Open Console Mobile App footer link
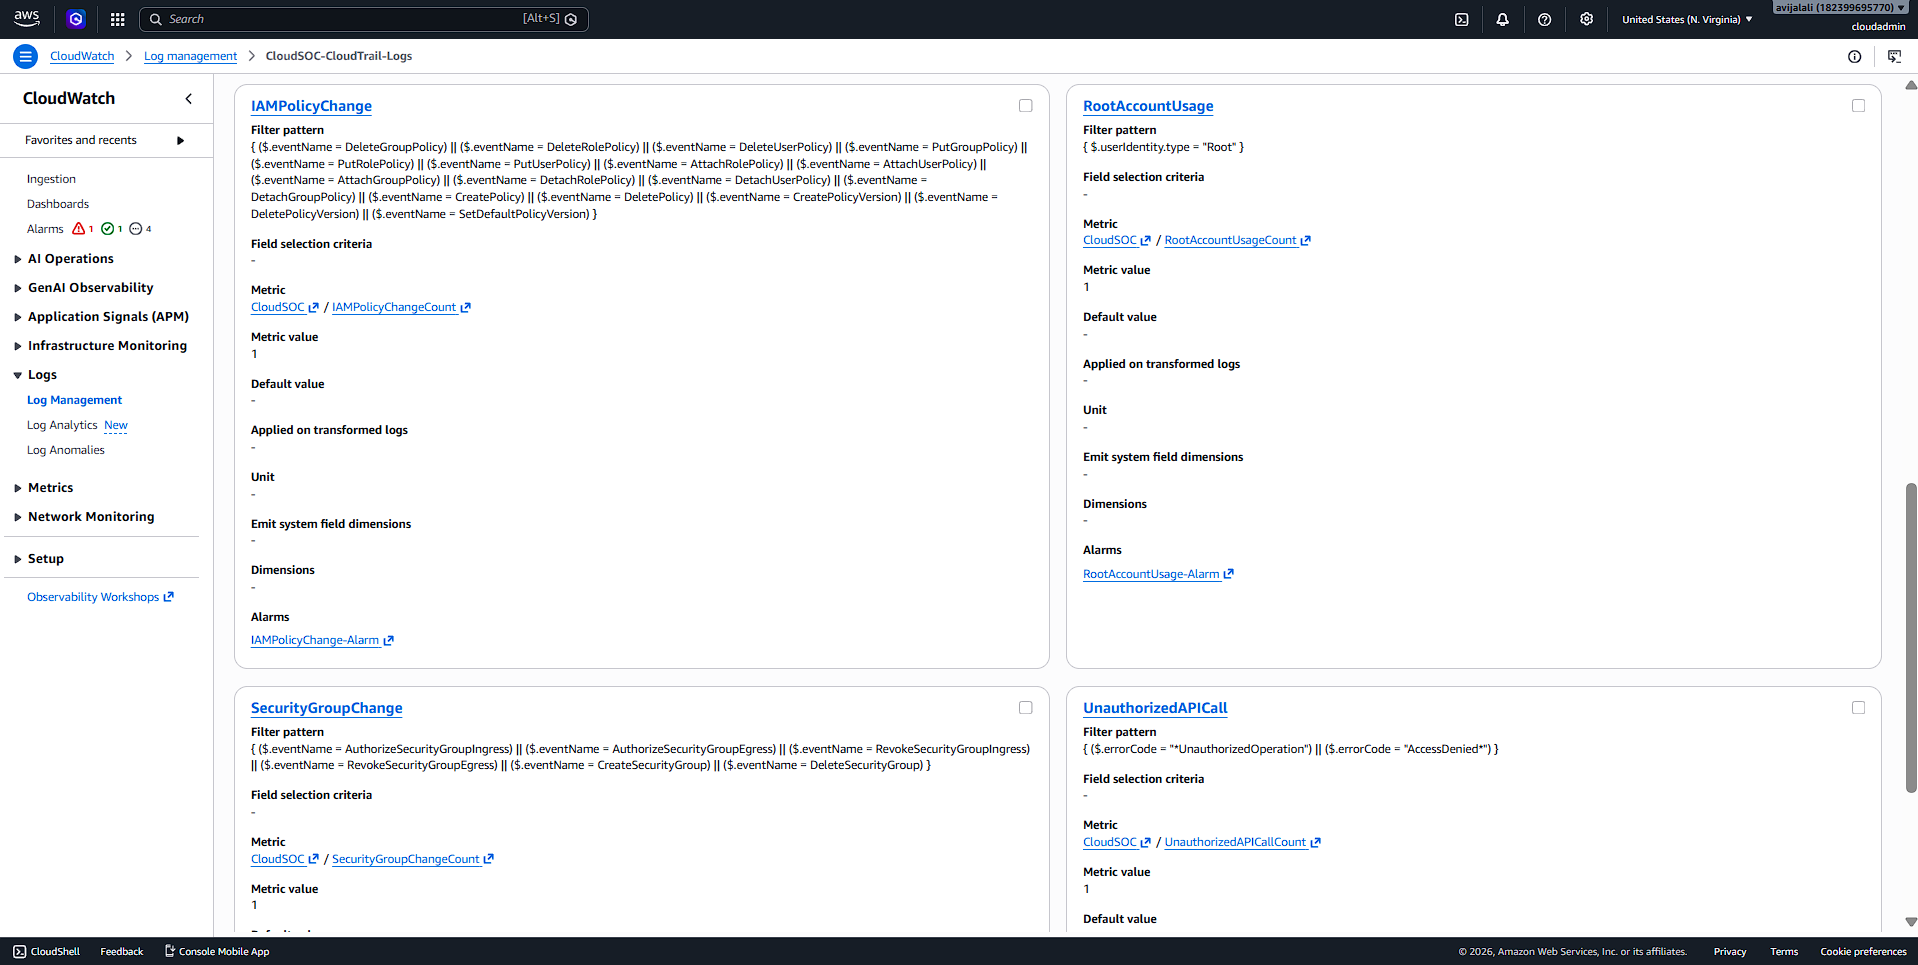The height and width of the screenshot is (965, 1918). tap(217, 951)
